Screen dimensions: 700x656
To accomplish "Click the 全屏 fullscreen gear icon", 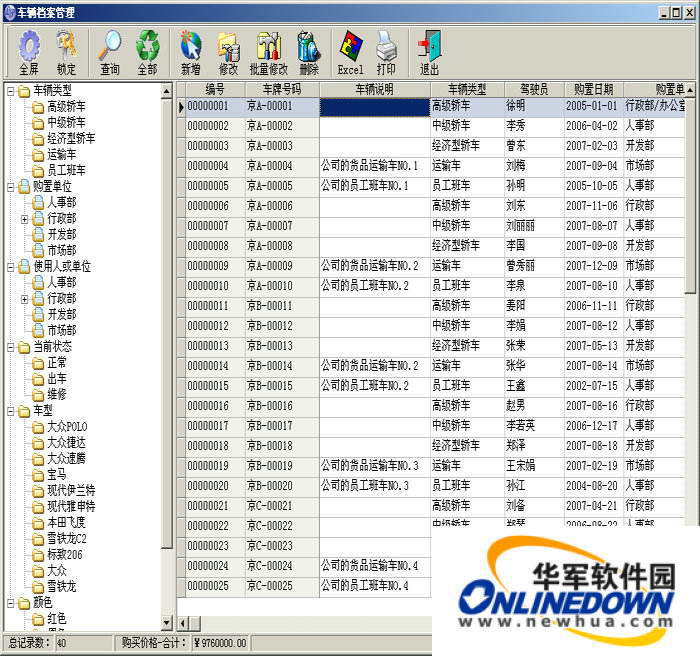I will (29, 53).
